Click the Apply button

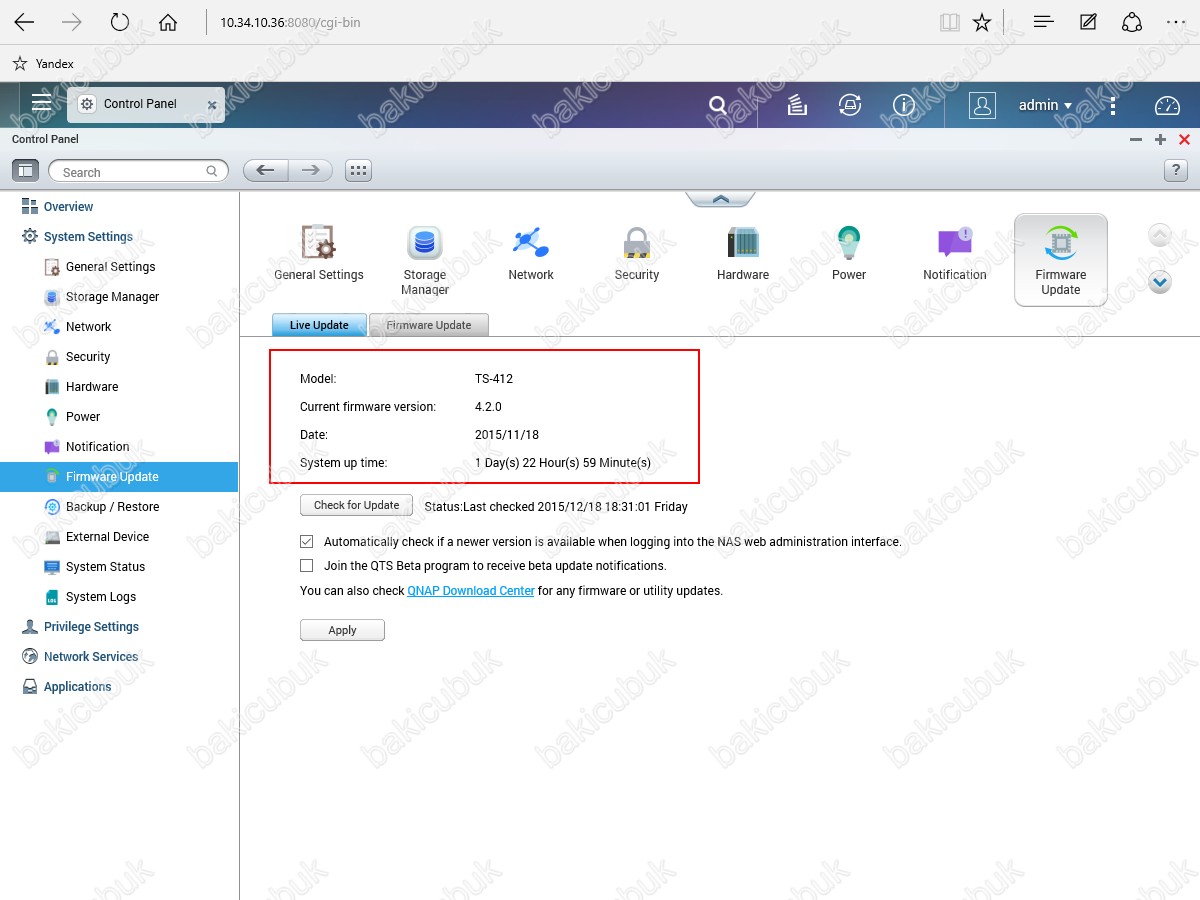click(342, 630)
